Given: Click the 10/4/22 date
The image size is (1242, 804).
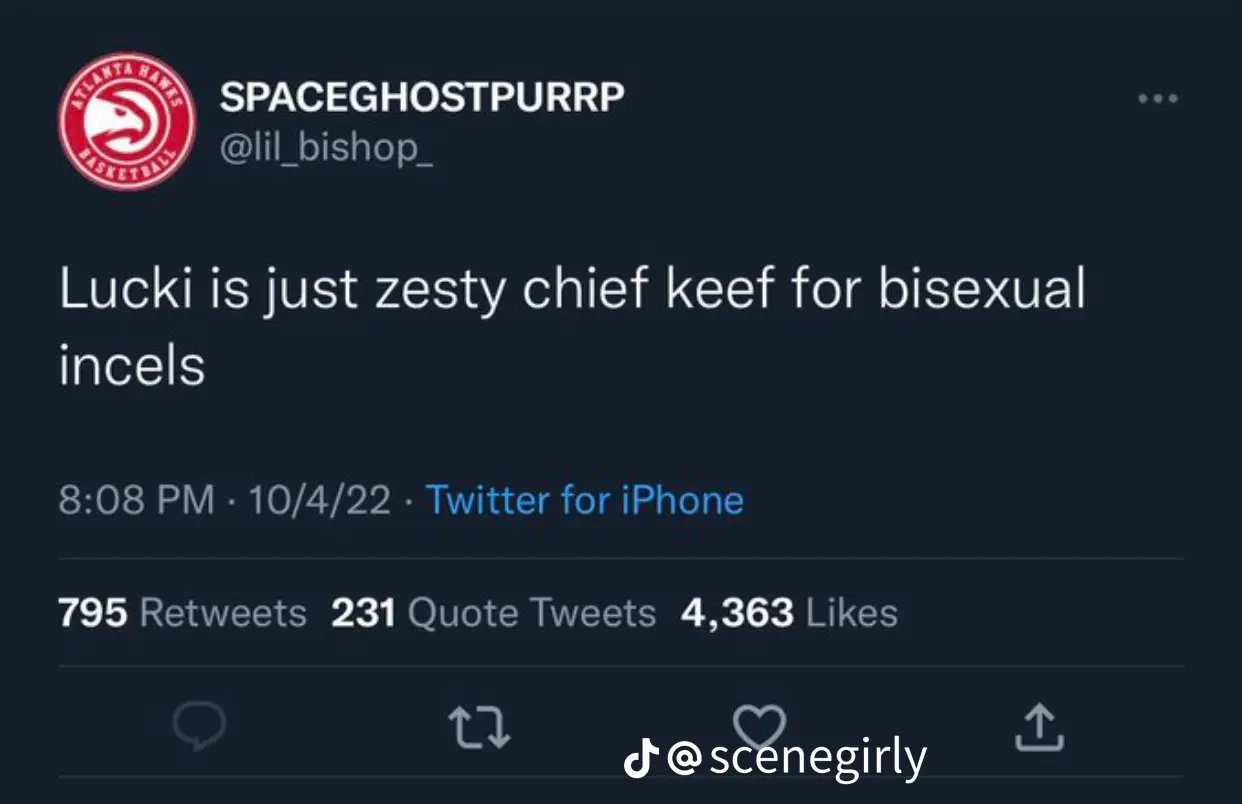Looking at the screenshot, I should click(320, 499).
